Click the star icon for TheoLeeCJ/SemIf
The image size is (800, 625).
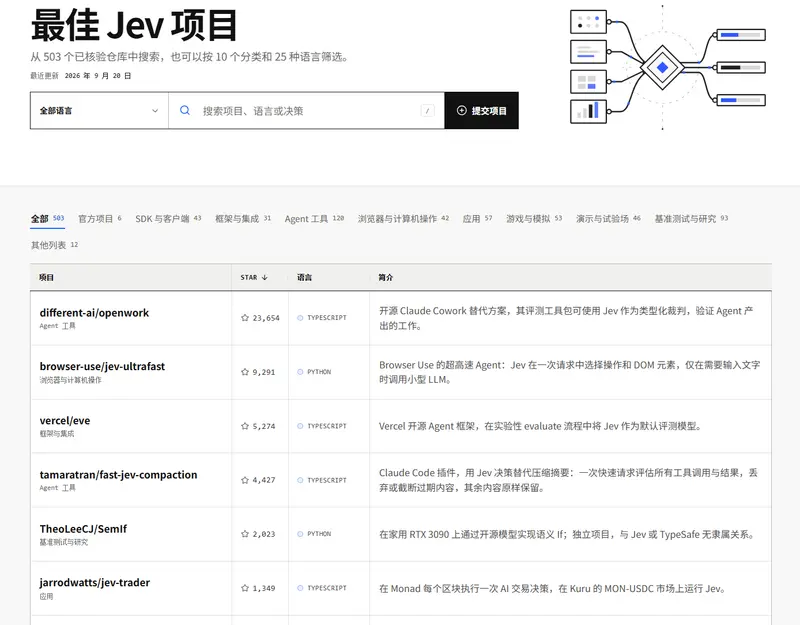(245, 534)
